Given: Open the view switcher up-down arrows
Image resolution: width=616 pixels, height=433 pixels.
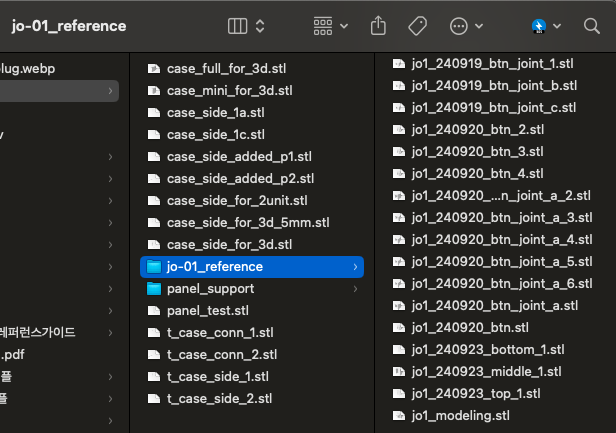Looking at the screenshot, I should point(260,26).
